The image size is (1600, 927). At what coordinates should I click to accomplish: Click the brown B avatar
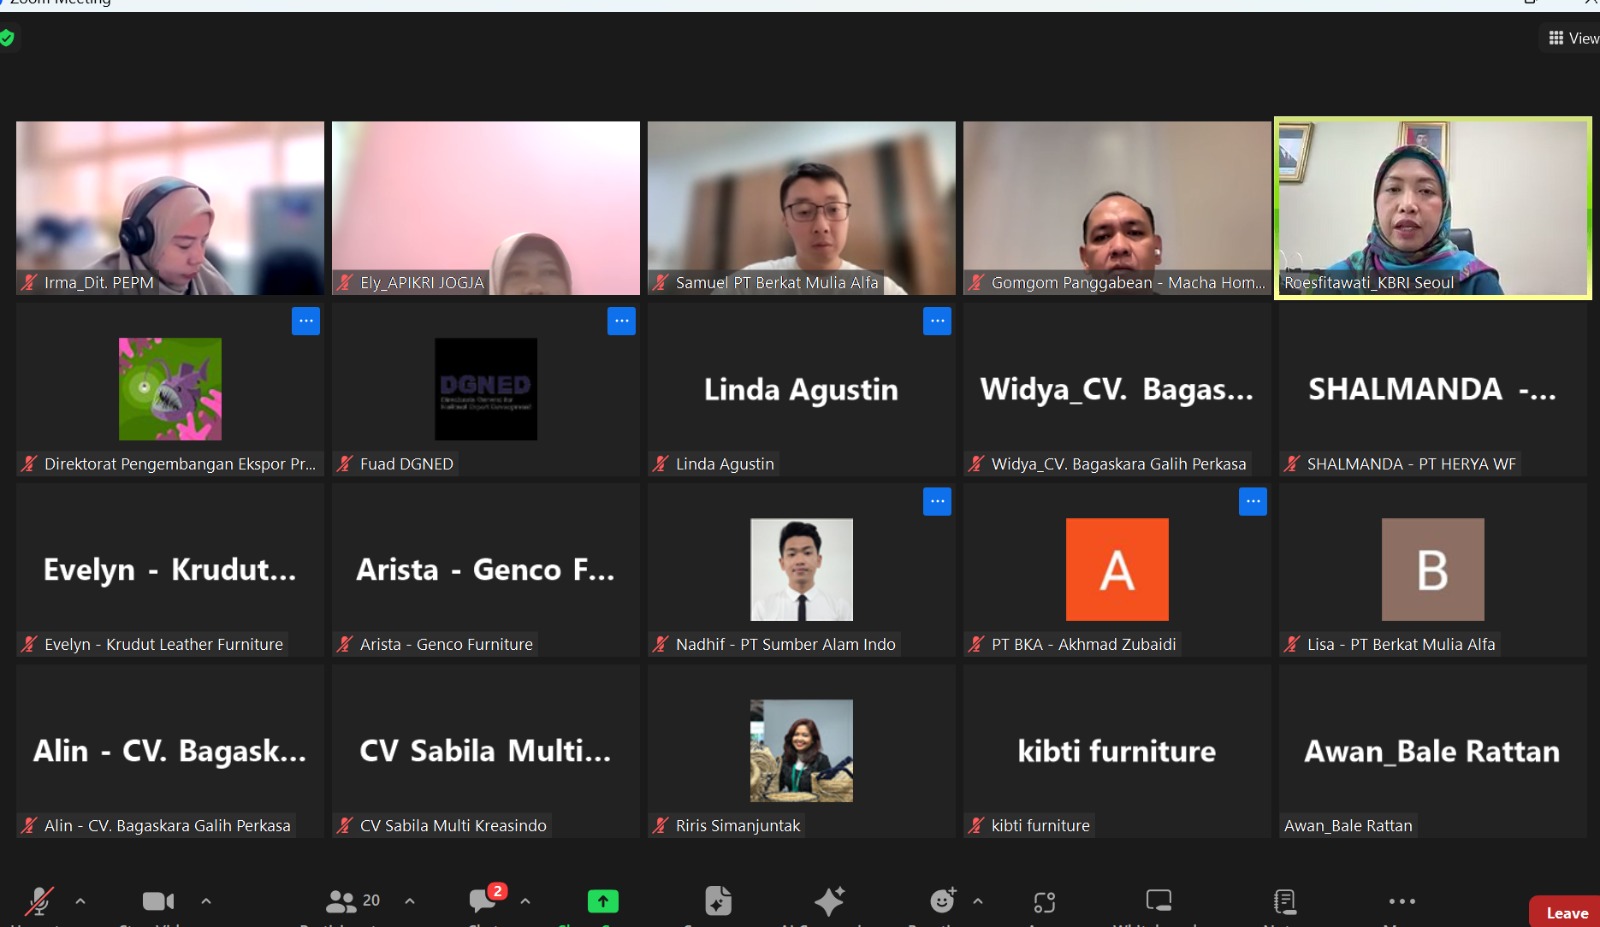click(x=1433, y=570)
